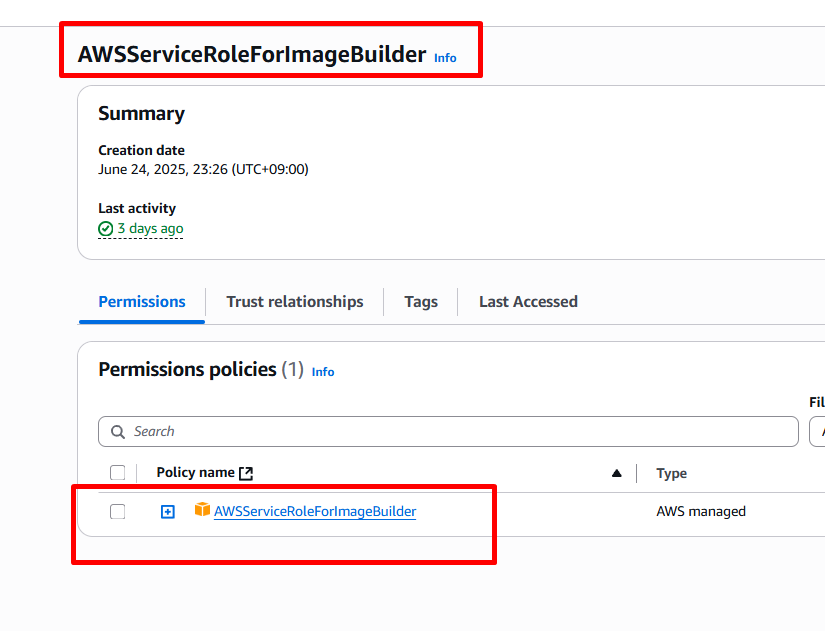
Task: Click the Summary heading
Action: pos(142,114)
